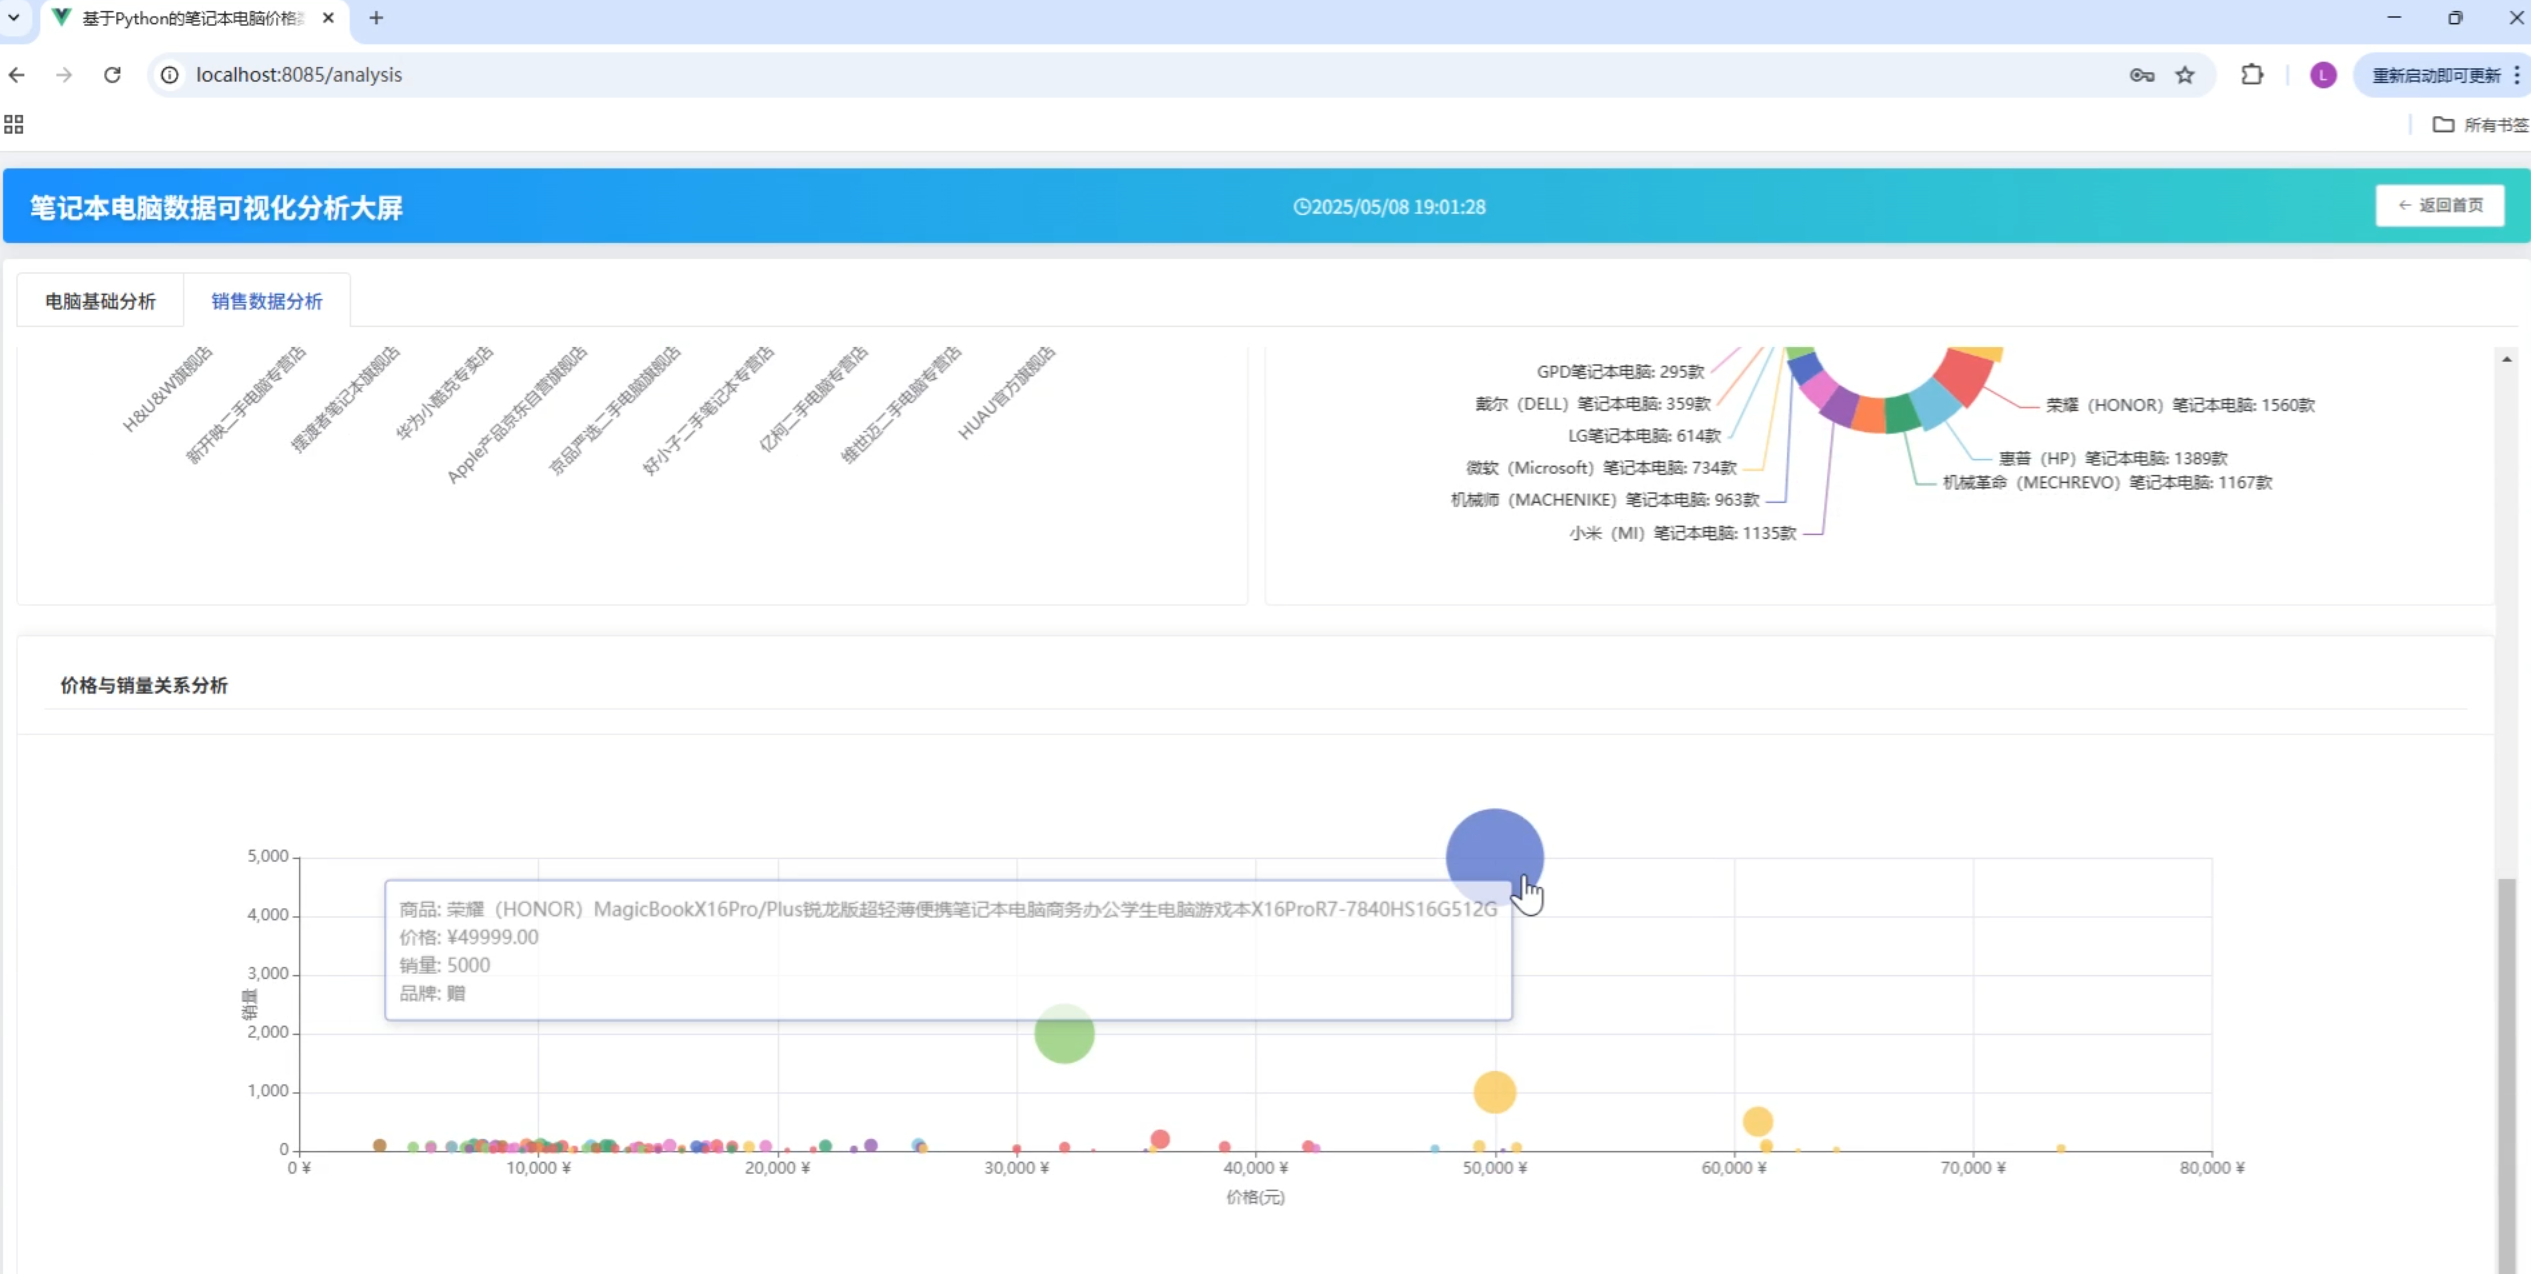Open new tab with plus icon
The width and height of the screenshot is (2531, 1274).
376,18
